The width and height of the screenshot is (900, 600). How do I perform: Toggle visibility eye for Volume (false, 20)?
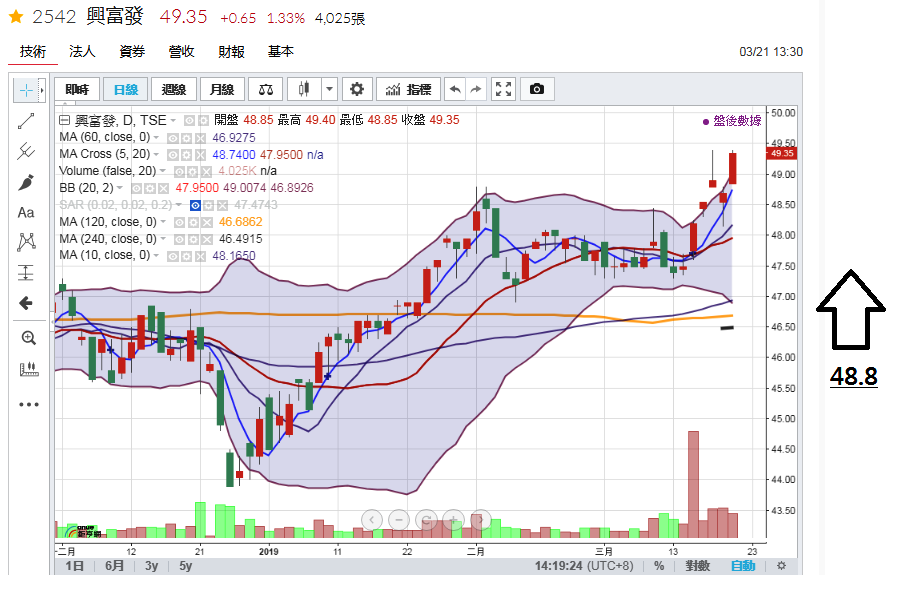coord(179,171)
